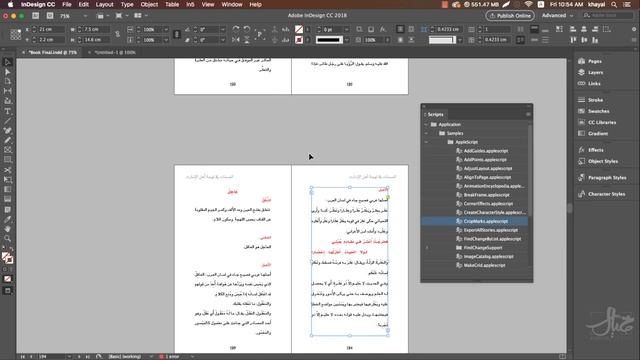This screenshot has width=640, height=360.
Task: Switch to the Untitled-1 document tab
Action: (x=115, y=53)
